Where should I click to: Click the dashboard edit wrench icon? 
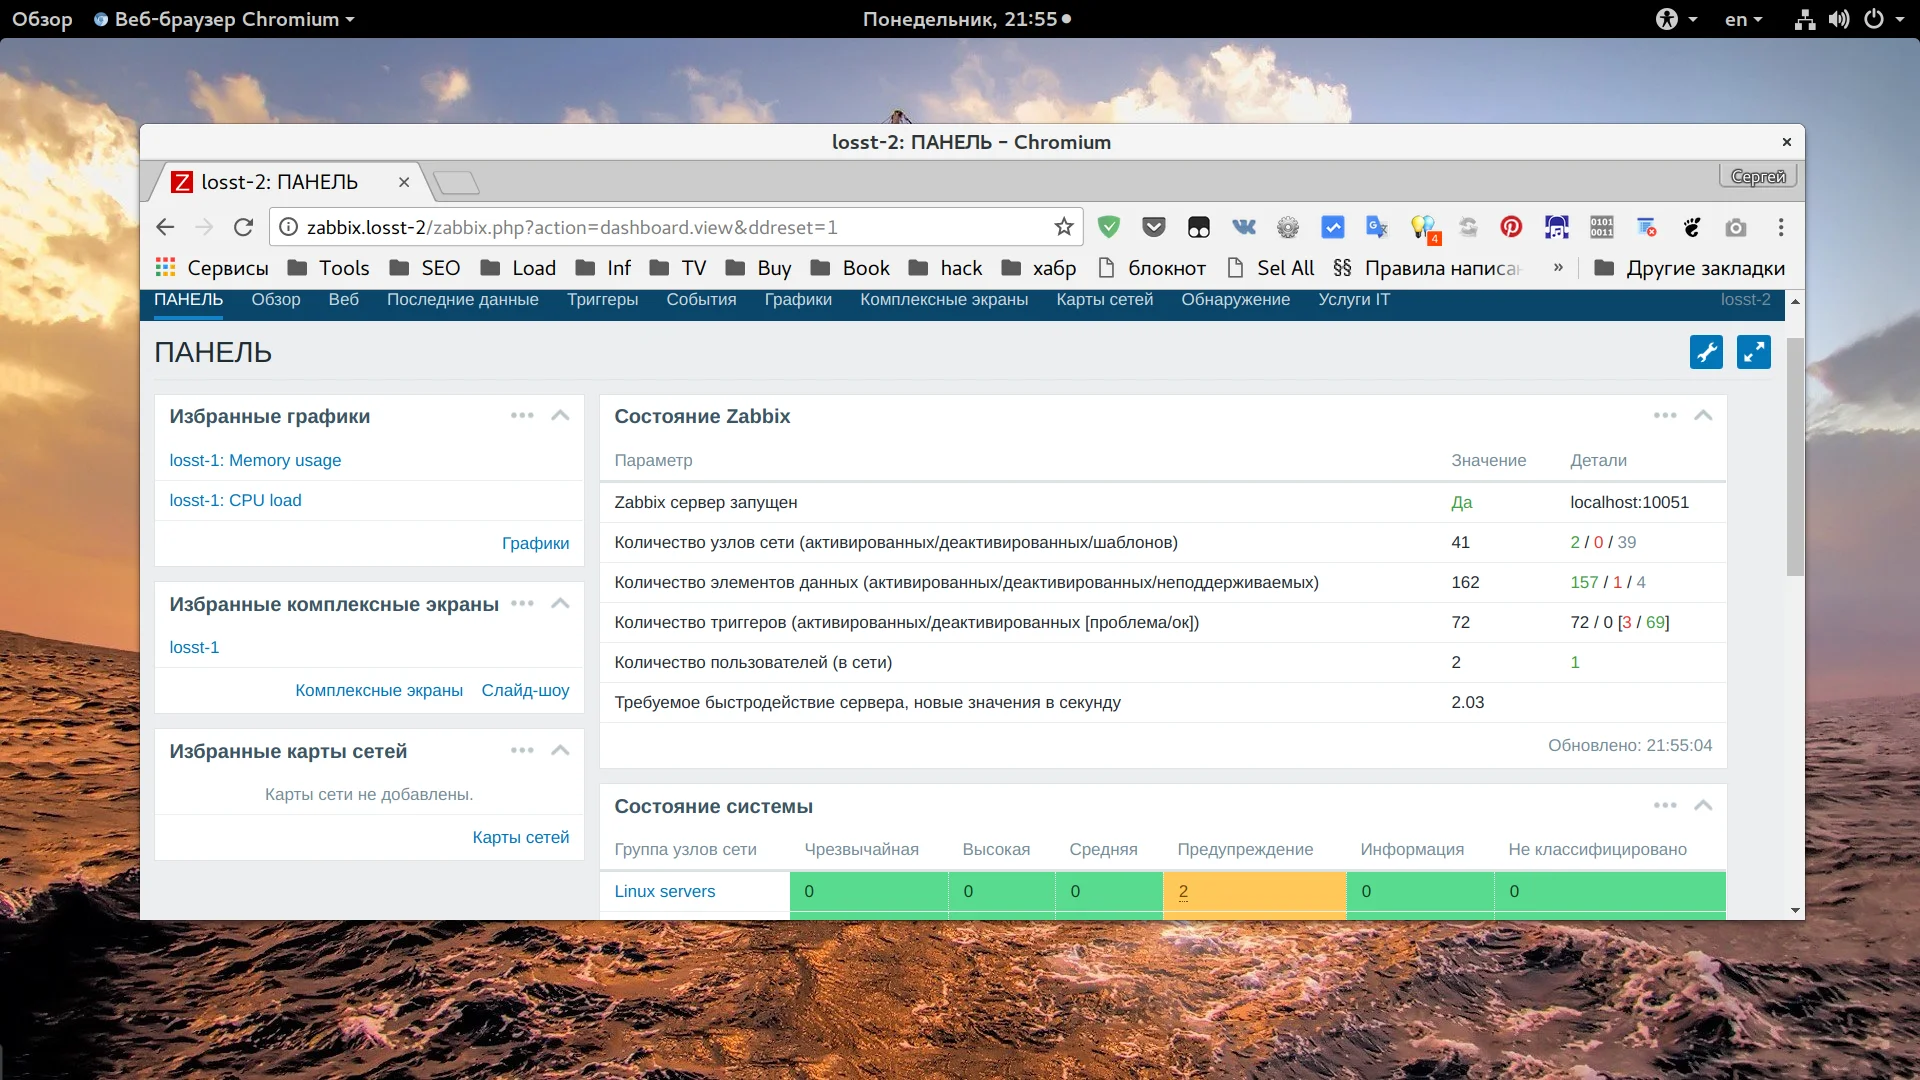[1706, 352]
